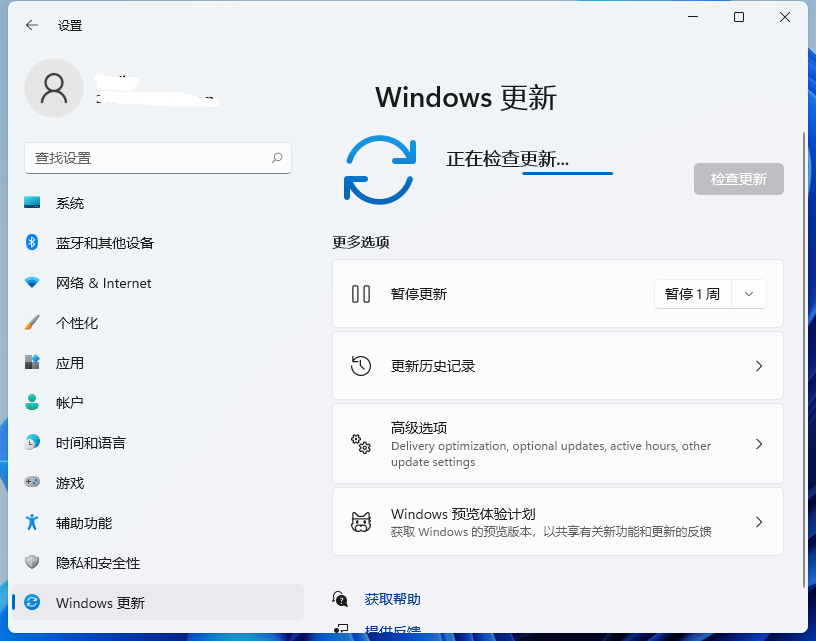Screen dimensions: 816x641
Task: Click inside the 查找设置 search box
Action: pyautogui.click(x=157, y=158)
